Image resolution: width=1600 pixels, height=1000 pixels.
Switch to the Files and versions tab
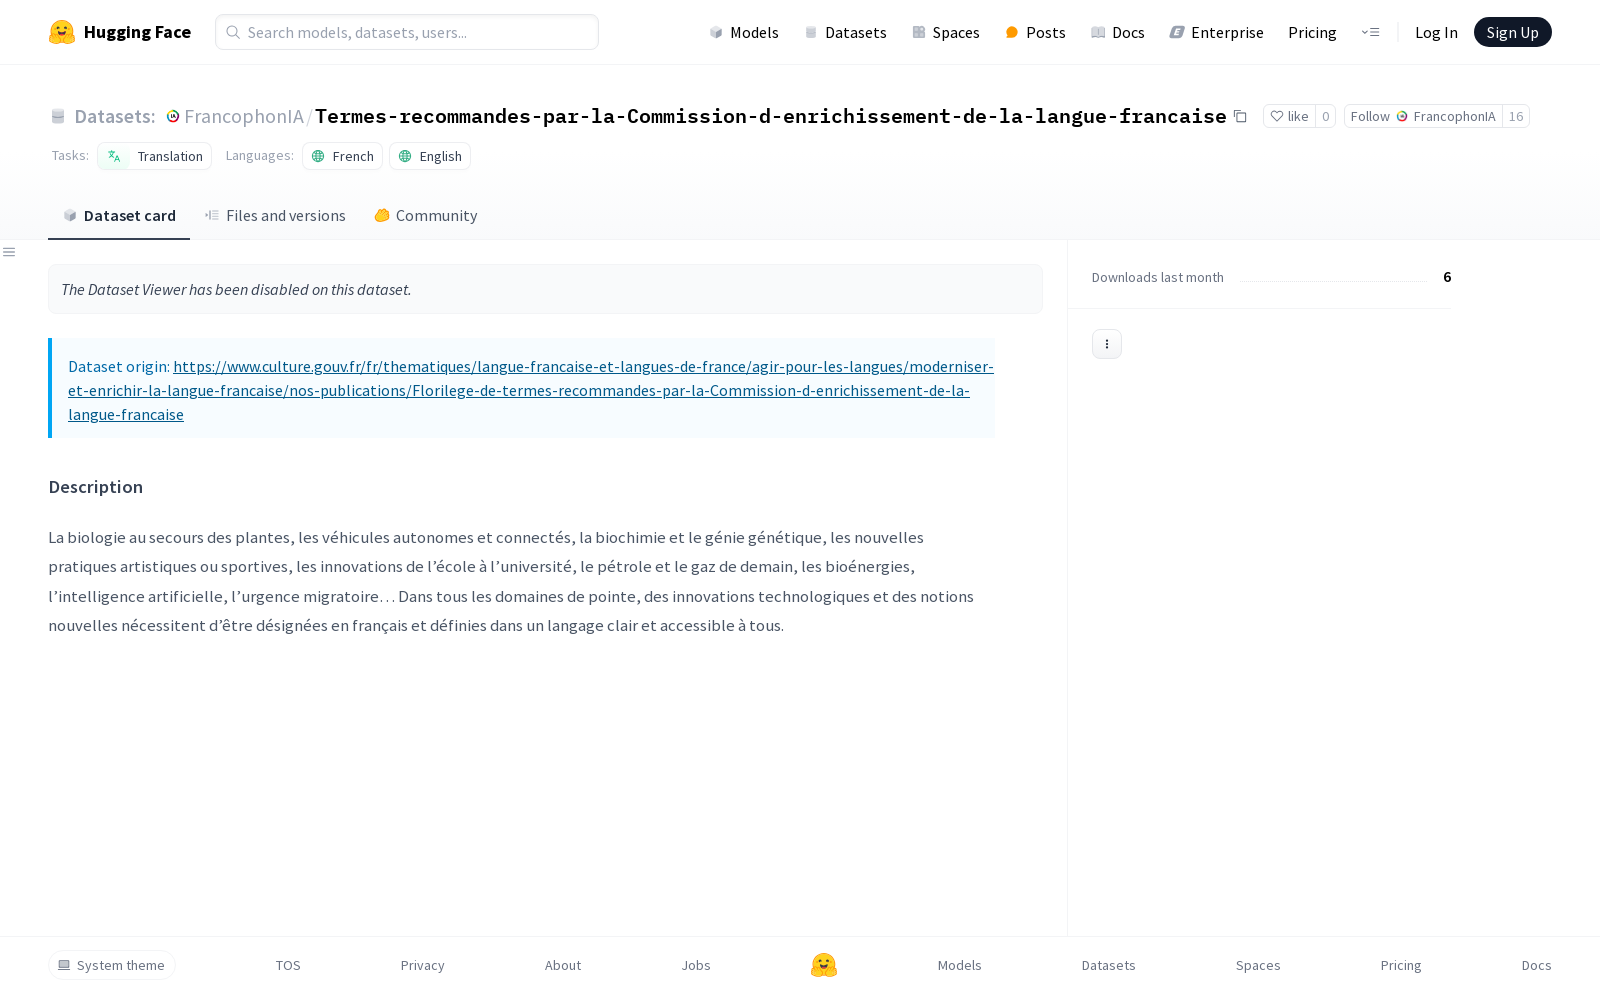click(x=275, y=215)
